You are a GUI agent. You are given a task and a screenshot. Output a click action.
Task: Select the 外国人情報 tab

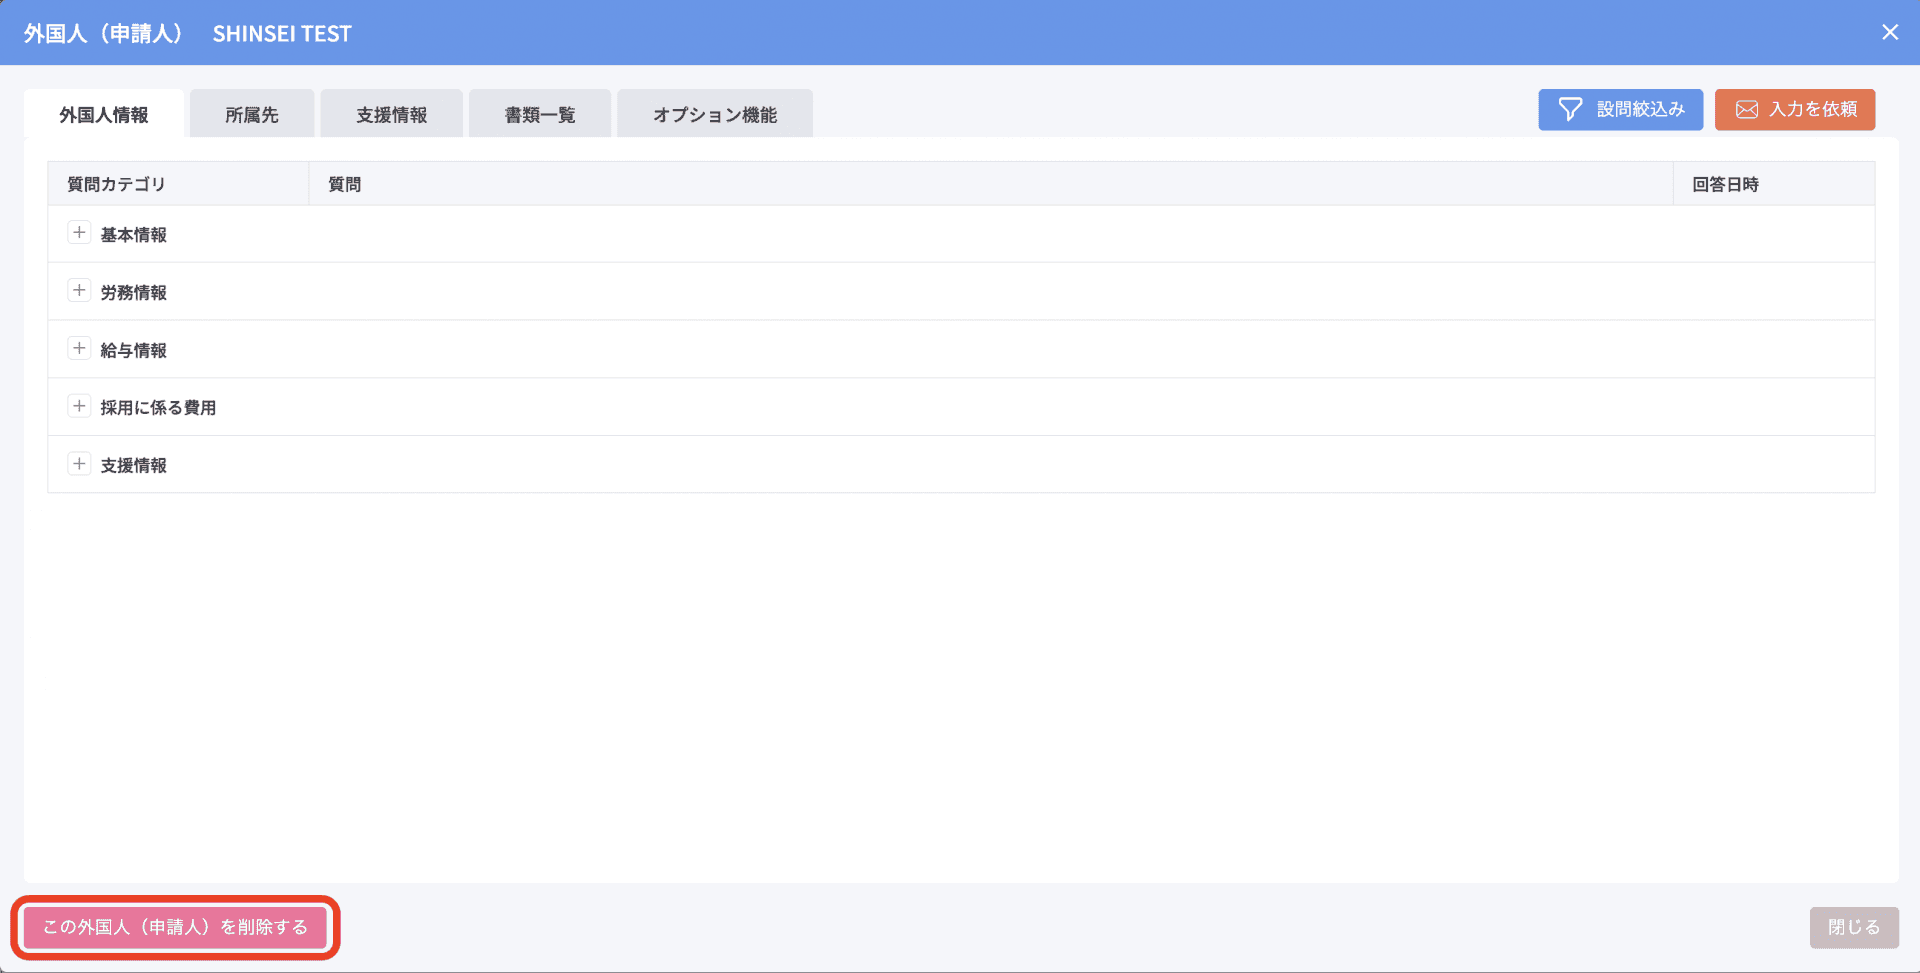[104, 115]
